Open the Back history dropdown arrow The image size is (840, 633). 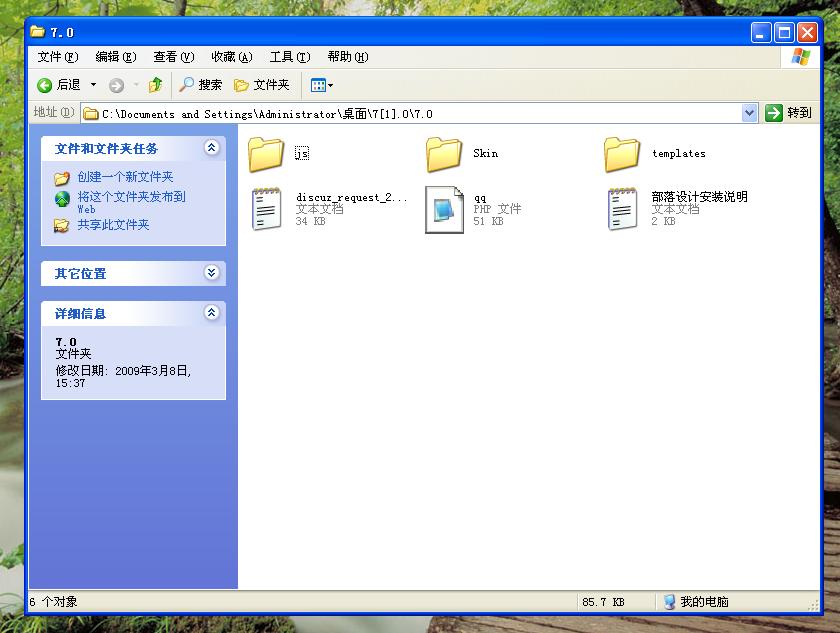pyautogui.click(x=93, y=85)
